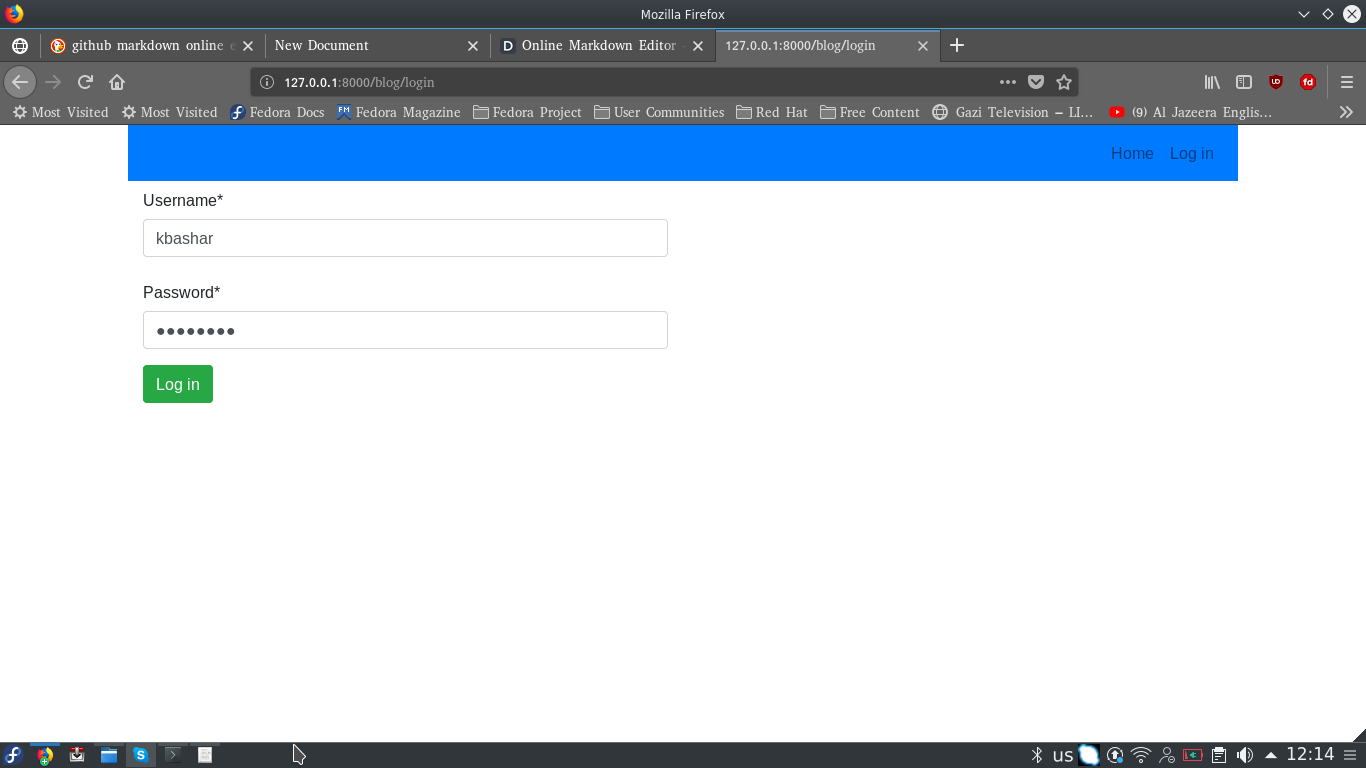Click the Log in link in the navbar
This screenshot has width=1366, height=768.
pyautogui.click(x=1192, y=153)
